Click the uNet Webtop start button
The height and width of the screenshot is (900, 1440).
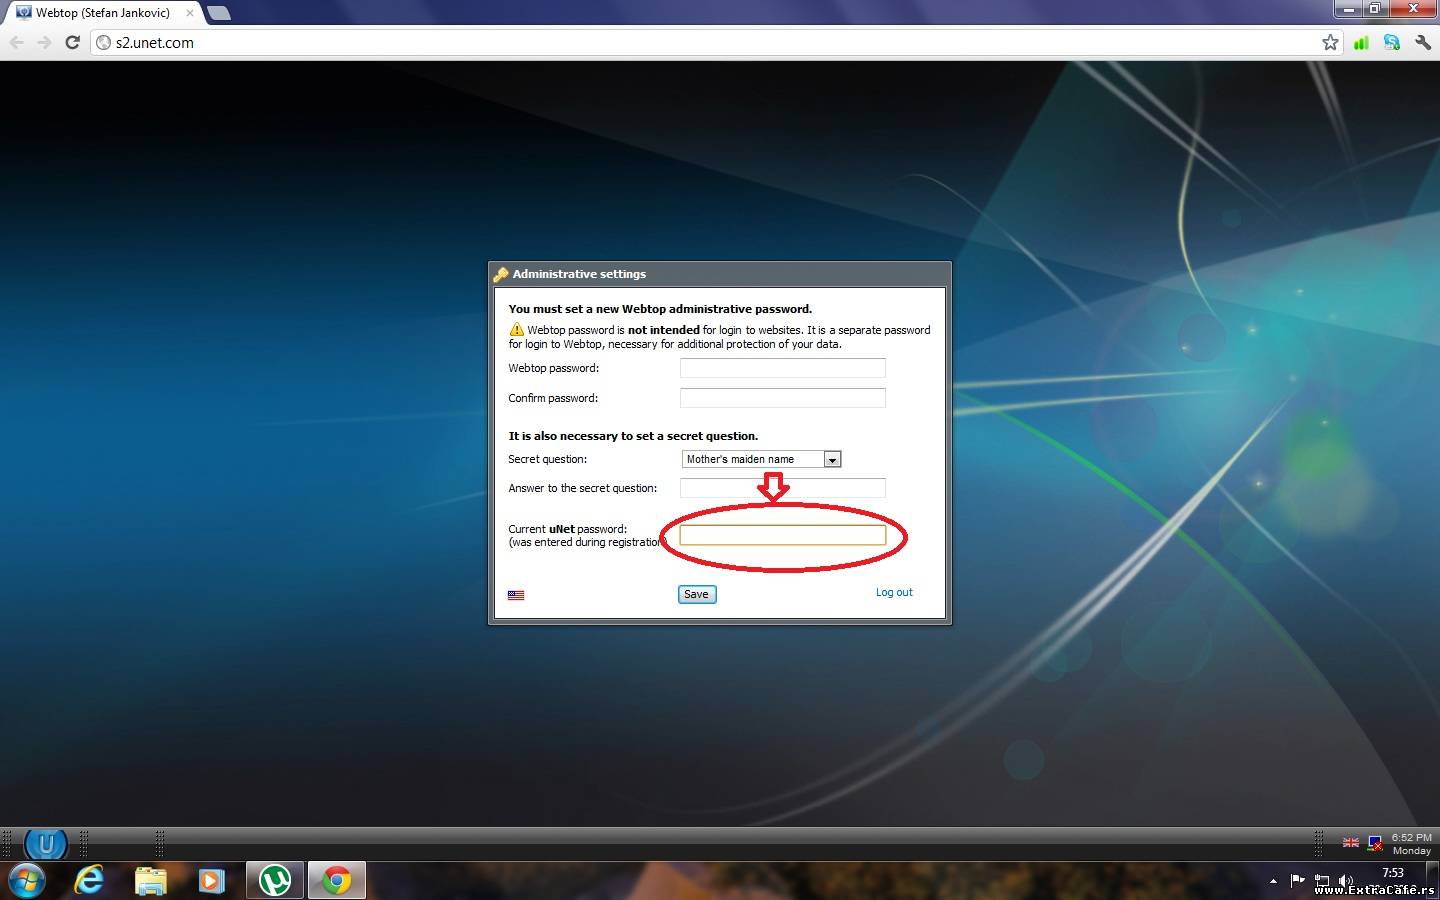45,844
